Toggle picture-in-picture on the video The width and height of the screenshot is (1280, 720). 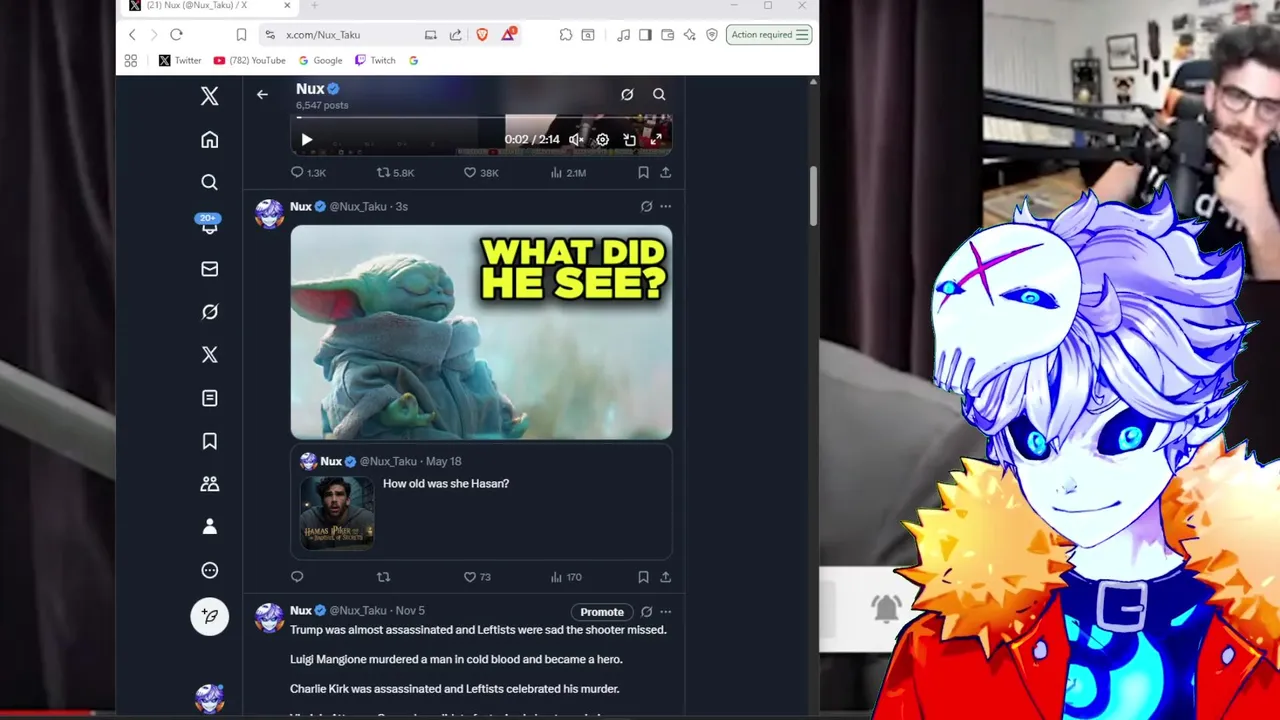tap(629, 140)
